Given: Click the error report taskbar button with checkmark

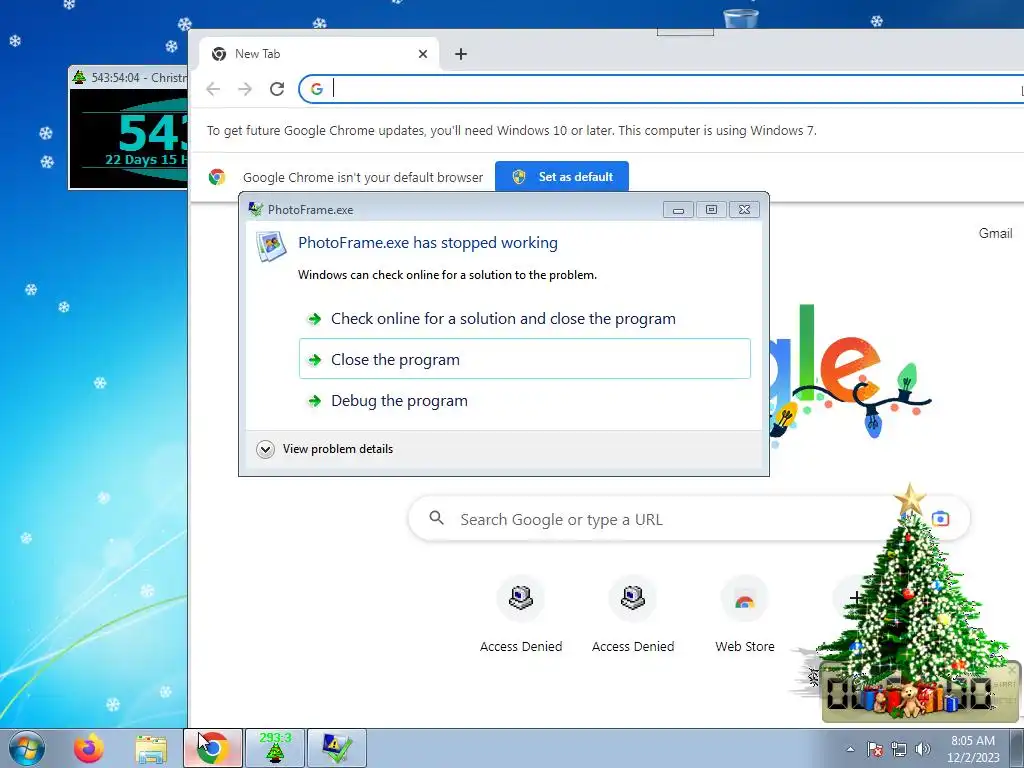Looking at the screenshot, I should coord(336,748).
